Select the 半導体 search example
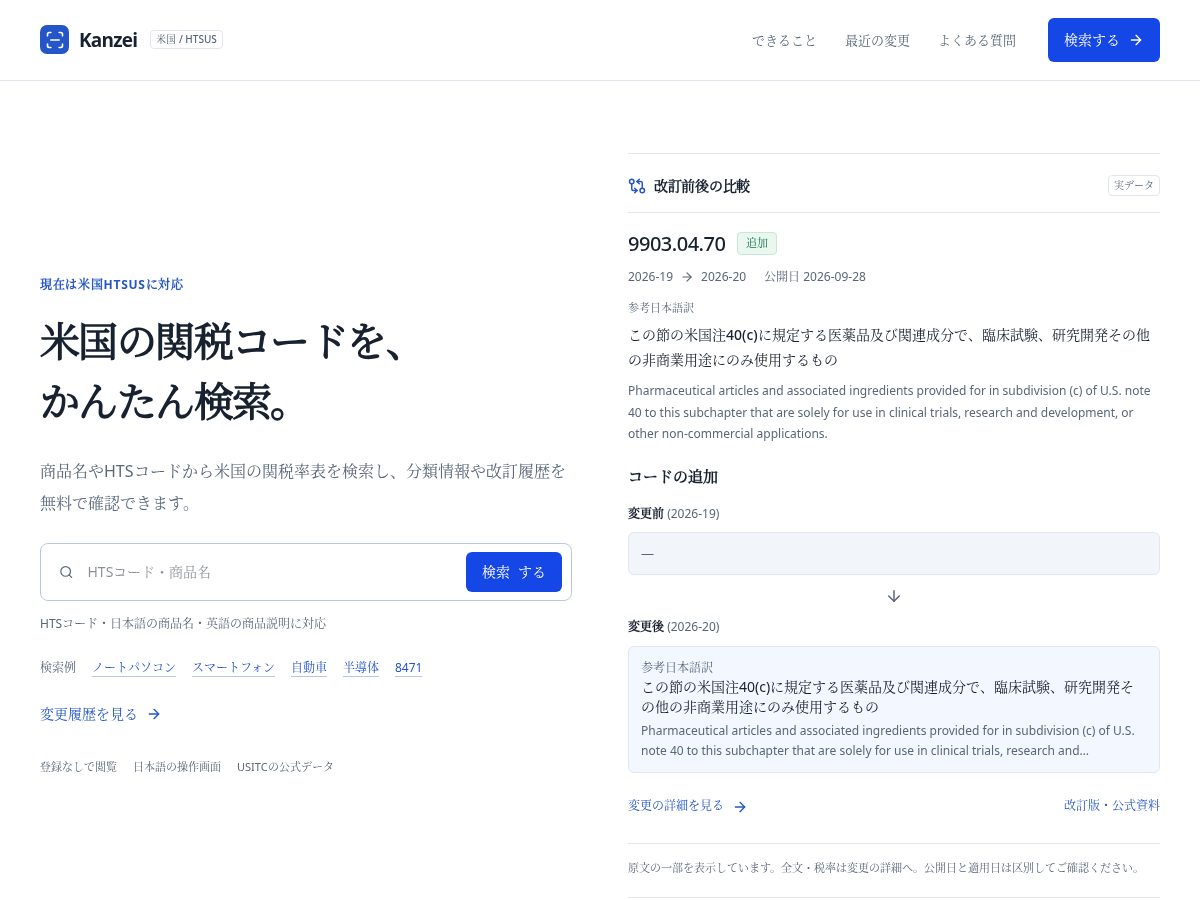Viewport: 1200px width, 900px height. click(361, 667)
